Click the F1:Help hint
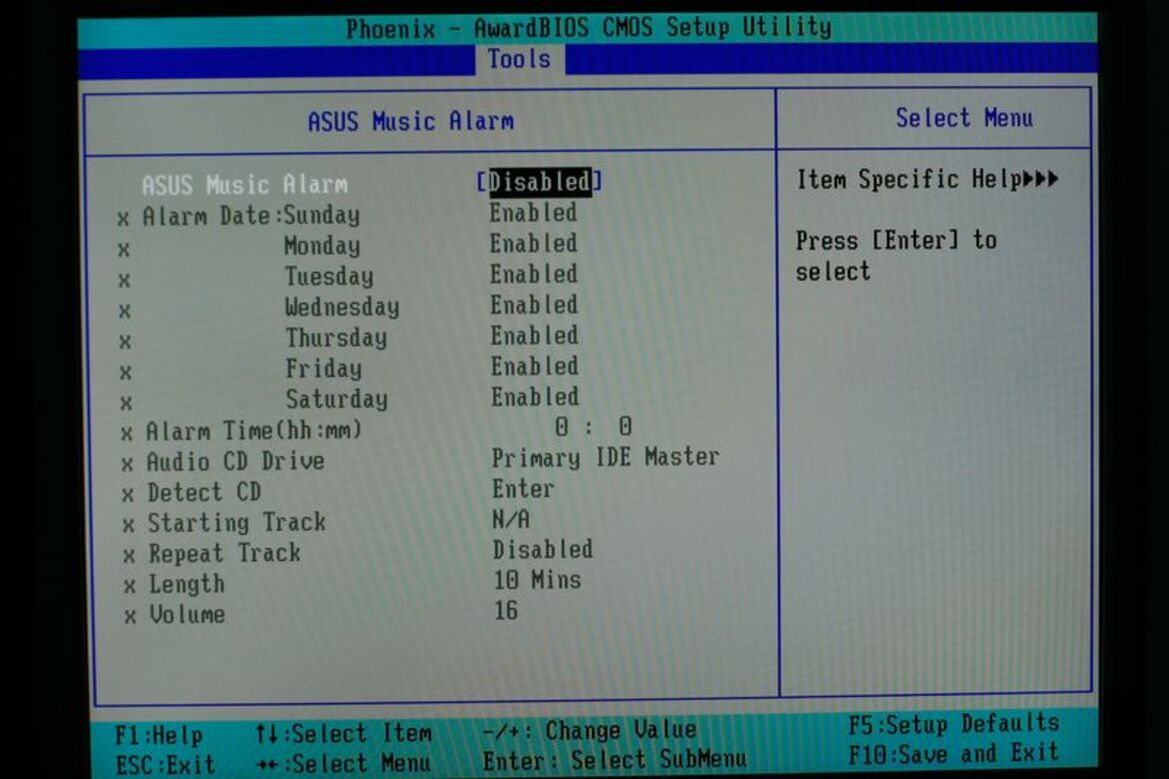The image size is (1169, 779). click(159, 736)
